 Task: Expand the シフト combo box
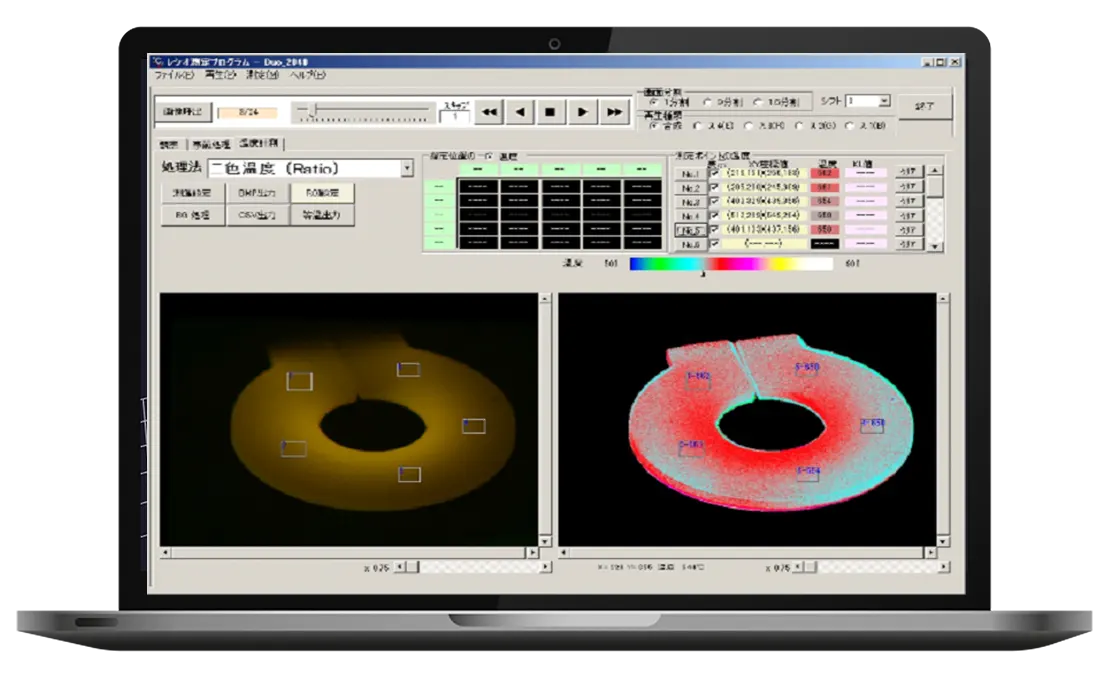[x=884, y=101]
